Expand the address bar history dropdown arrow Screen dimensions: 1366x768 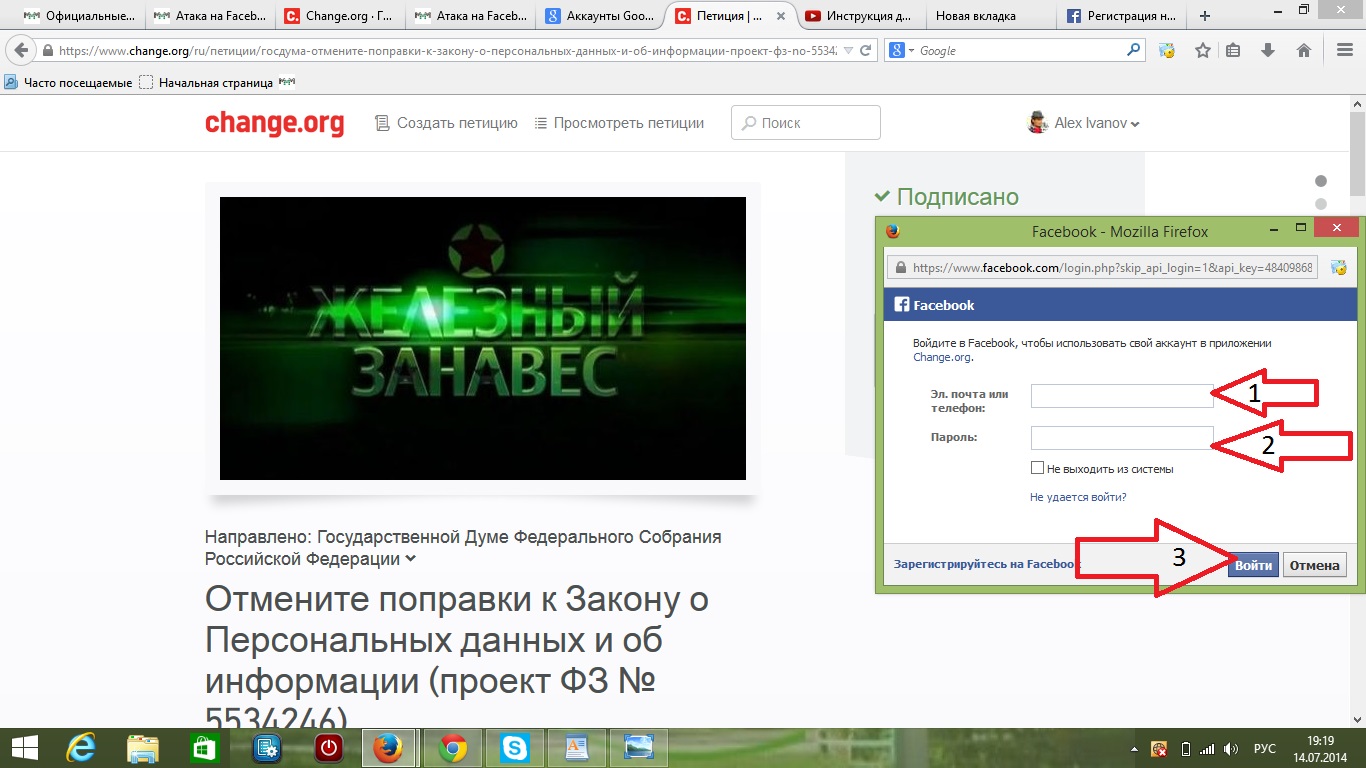point(848,50)
